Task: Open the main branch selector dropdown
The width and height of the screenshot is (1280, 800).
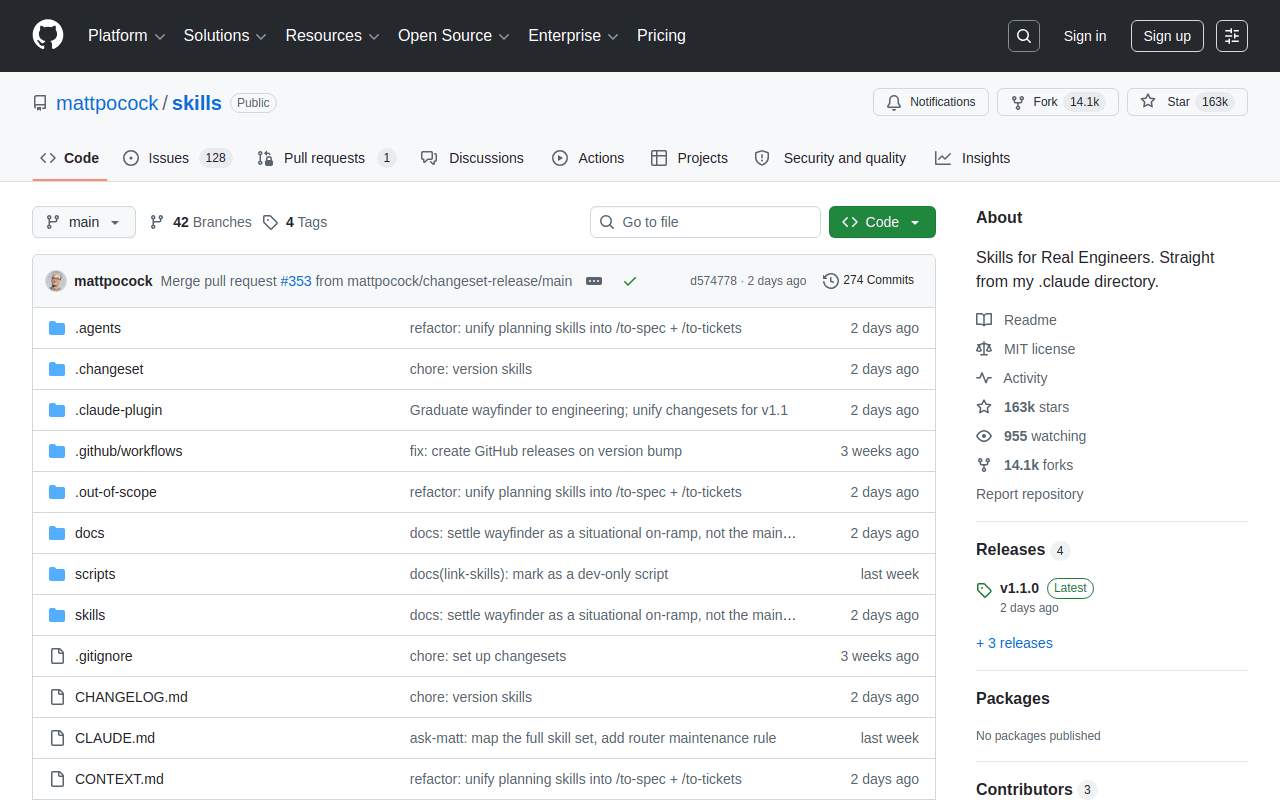Action: coord(84,222)
